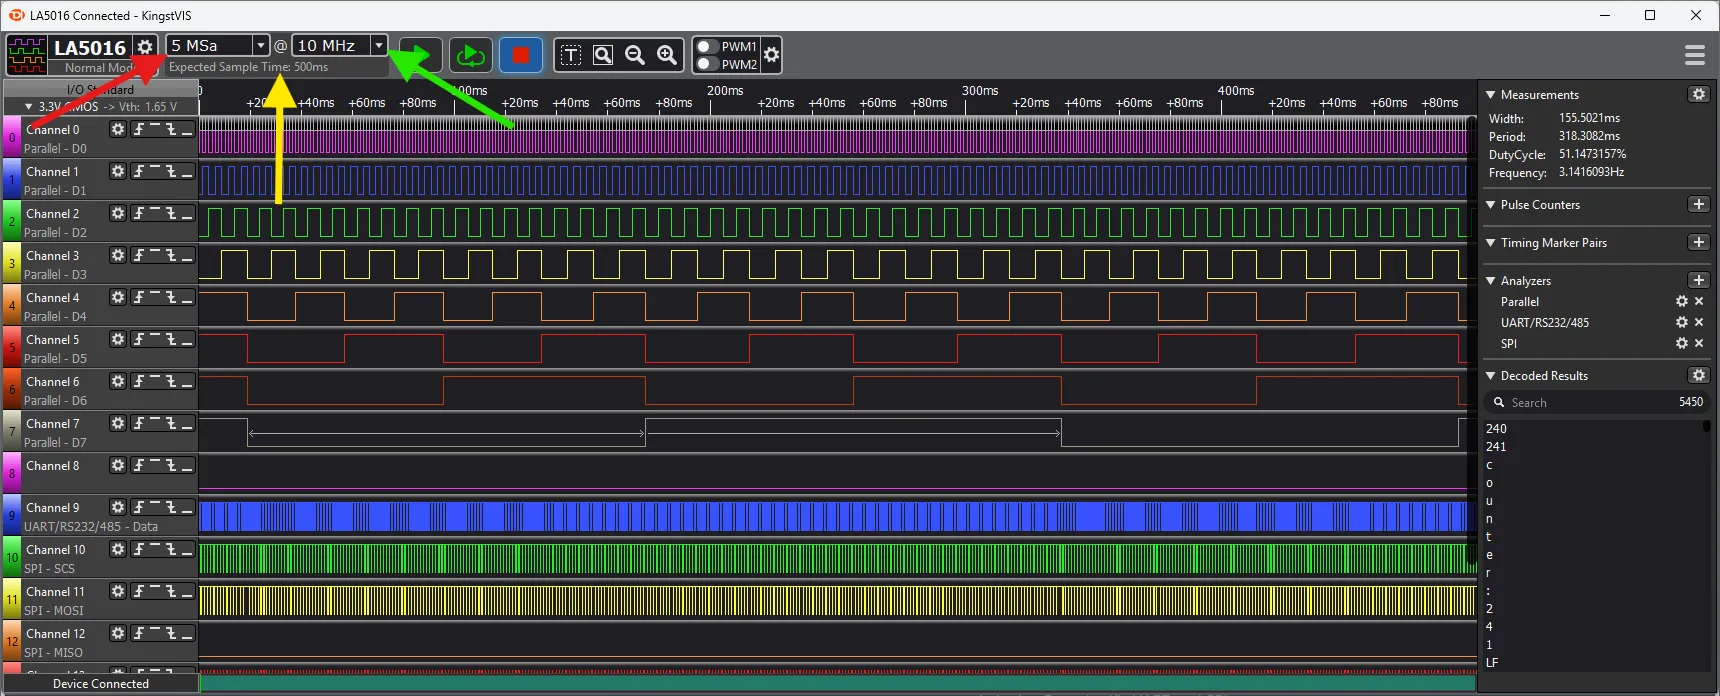Open the hamburger main menu

point(1694,55)
